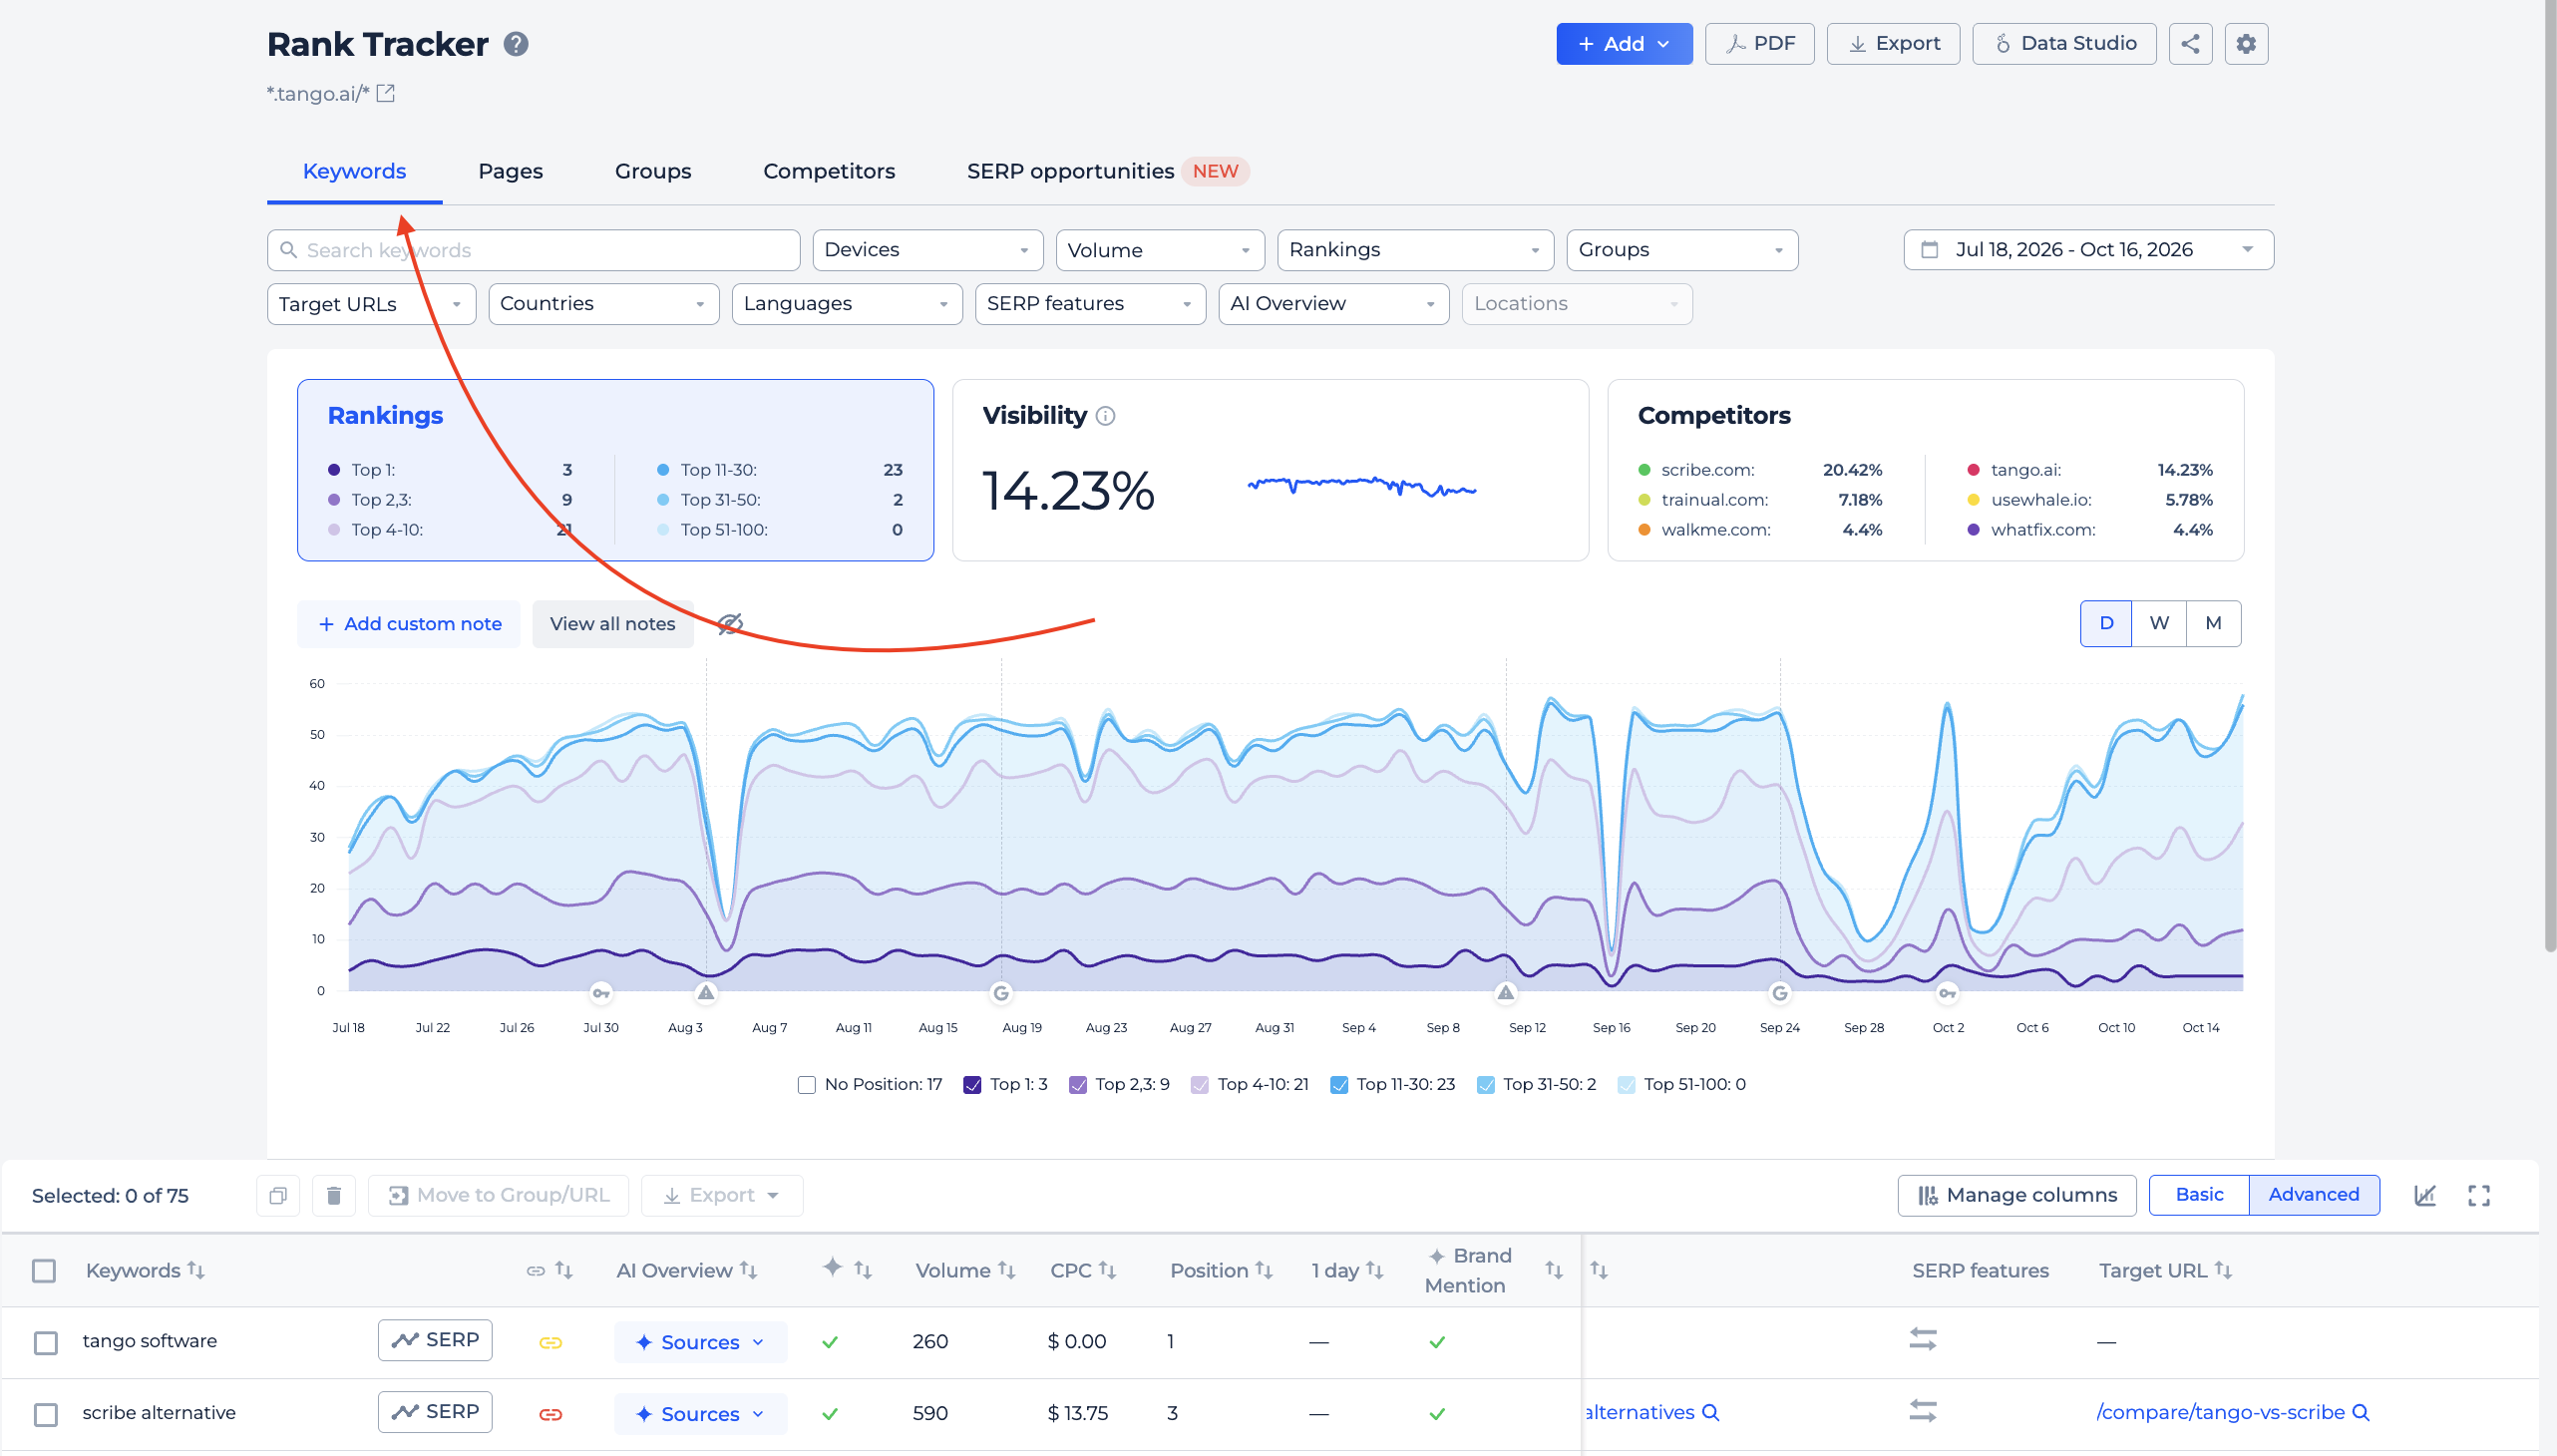
Task: Expand the Countries filter dropdown
Action: (x=604, y=304)
